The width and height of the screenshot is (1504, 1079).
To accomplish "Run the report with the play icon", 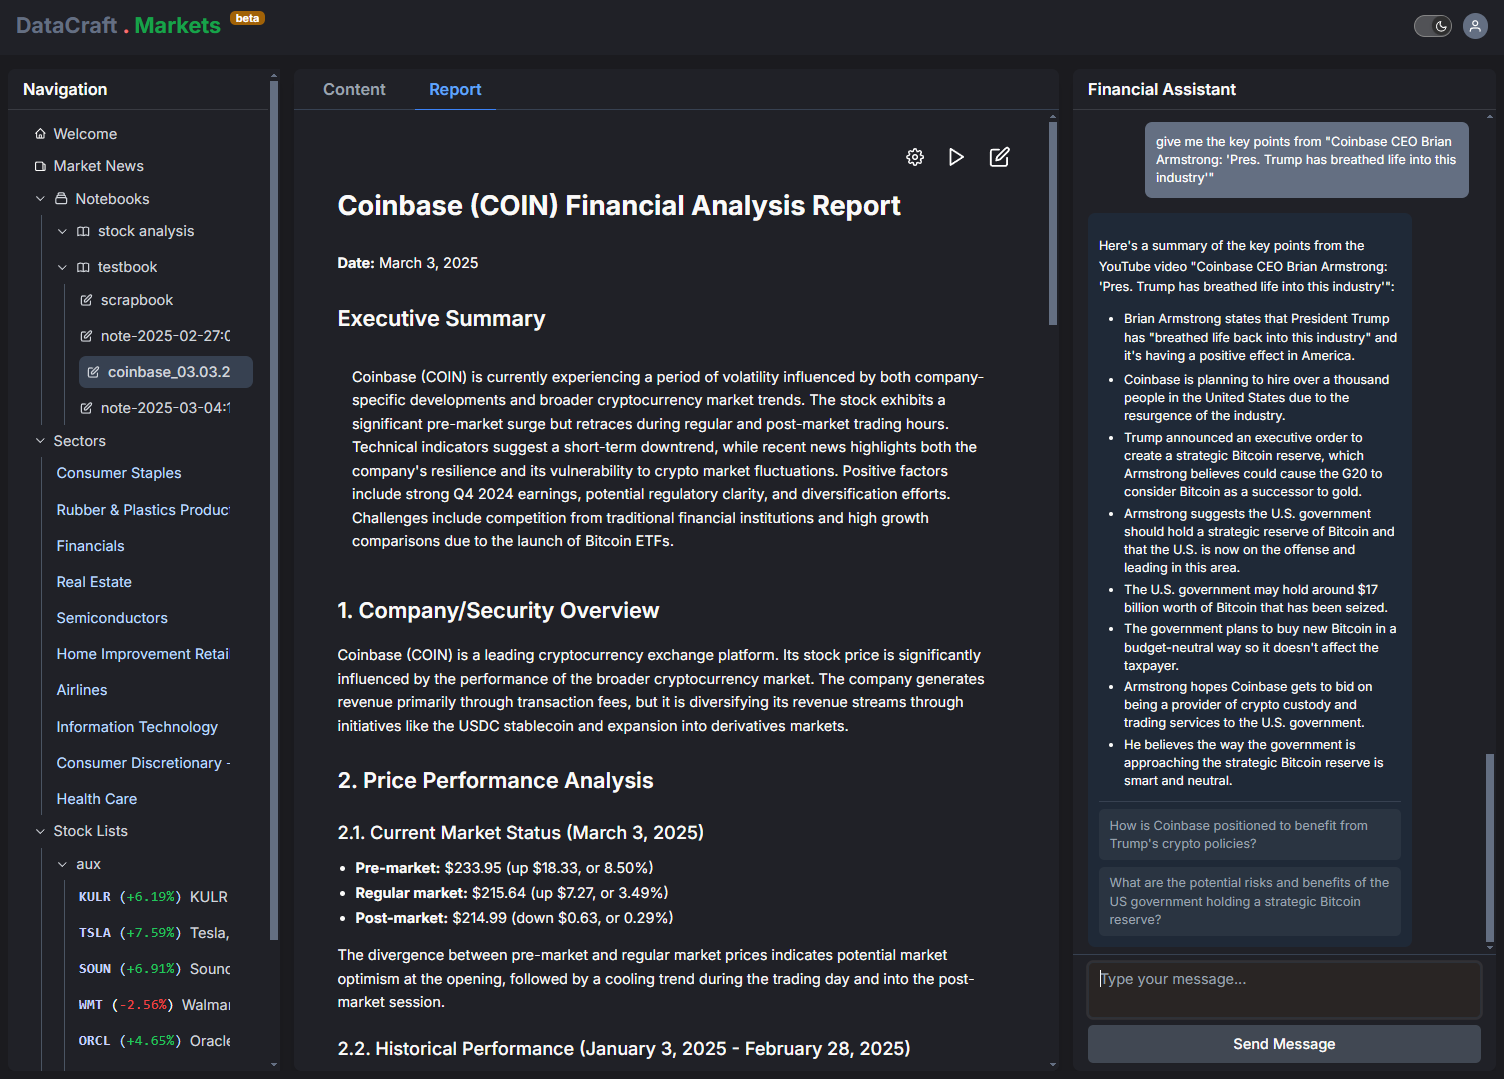I will (x=957, y=157).
